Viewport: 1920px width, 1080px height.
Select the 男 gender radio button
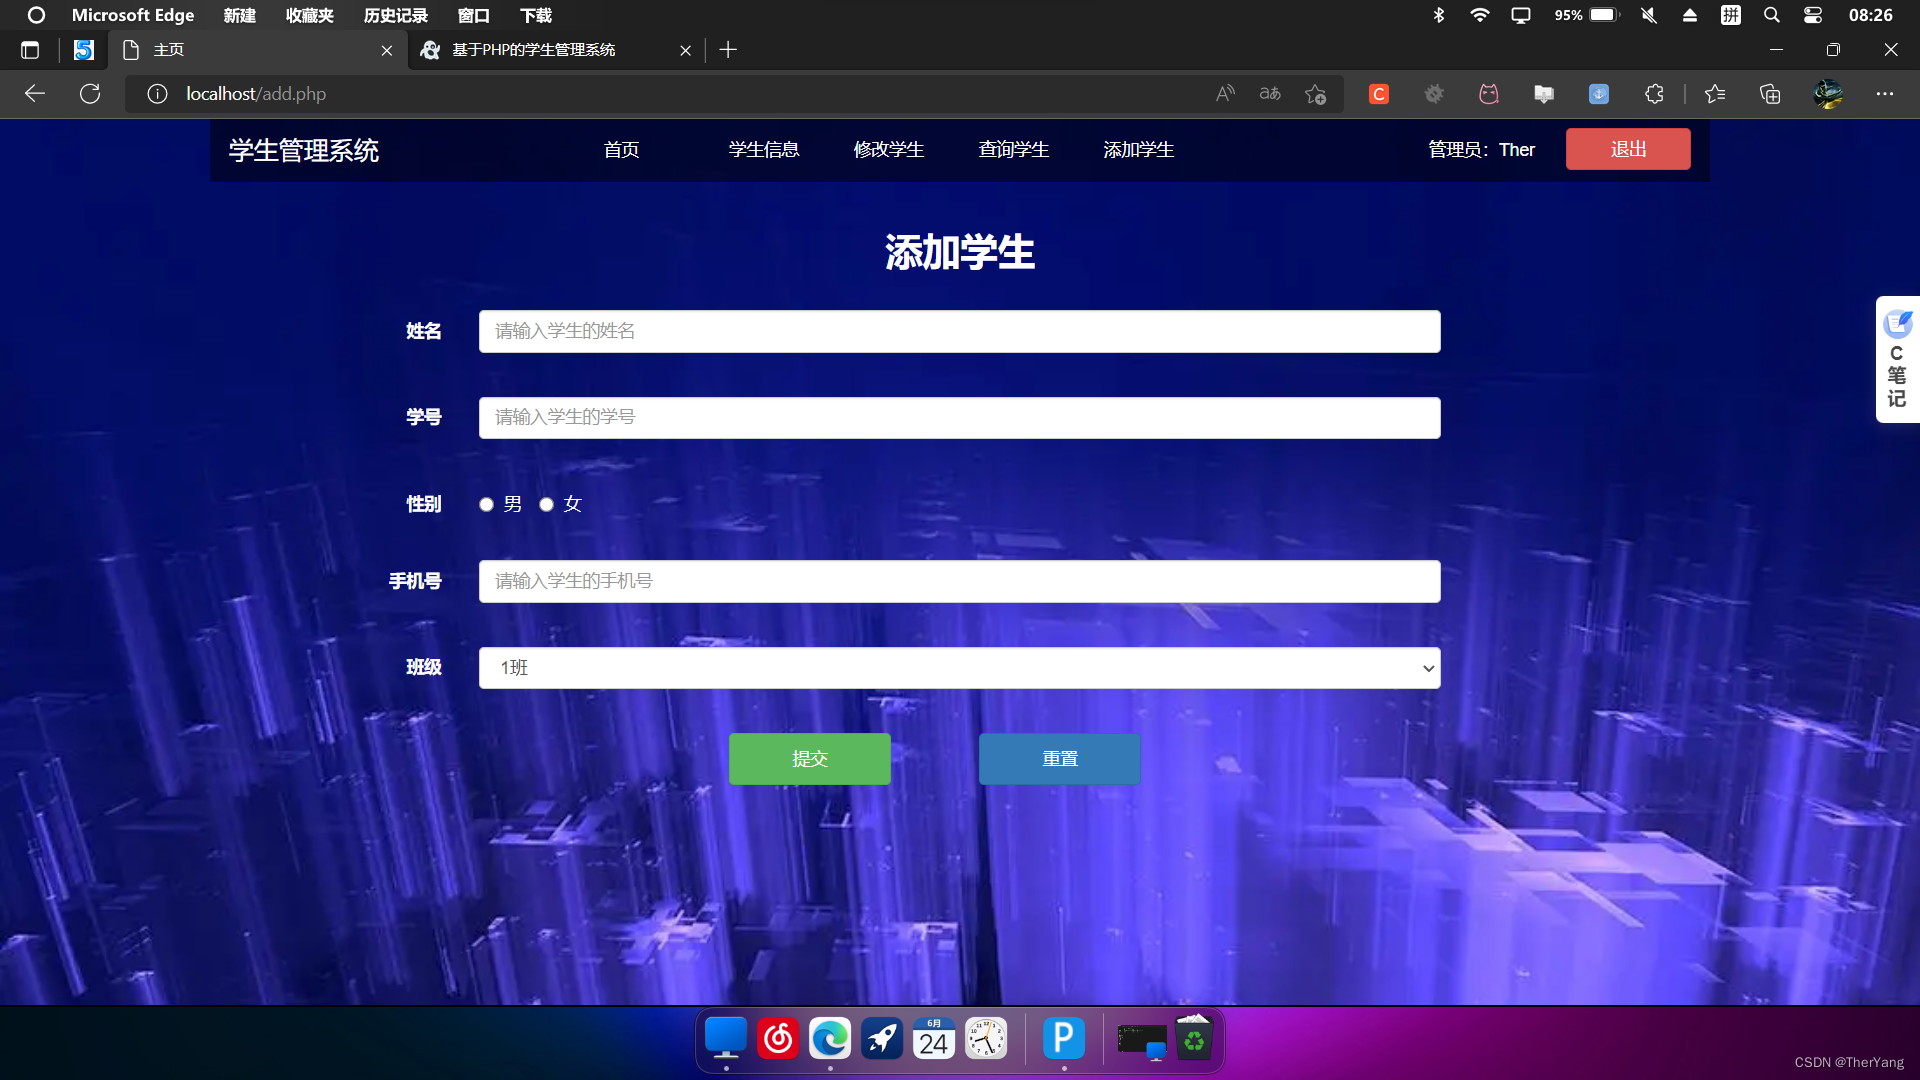[x=486, y=505]
